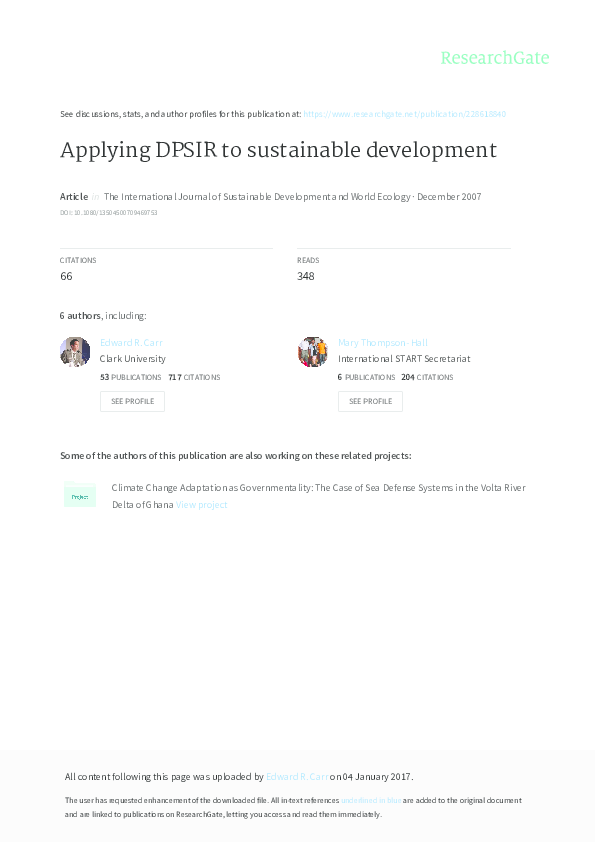Screen dimensions: 595x842
Task: Click the DOI number text
Action: coord(108,213)
